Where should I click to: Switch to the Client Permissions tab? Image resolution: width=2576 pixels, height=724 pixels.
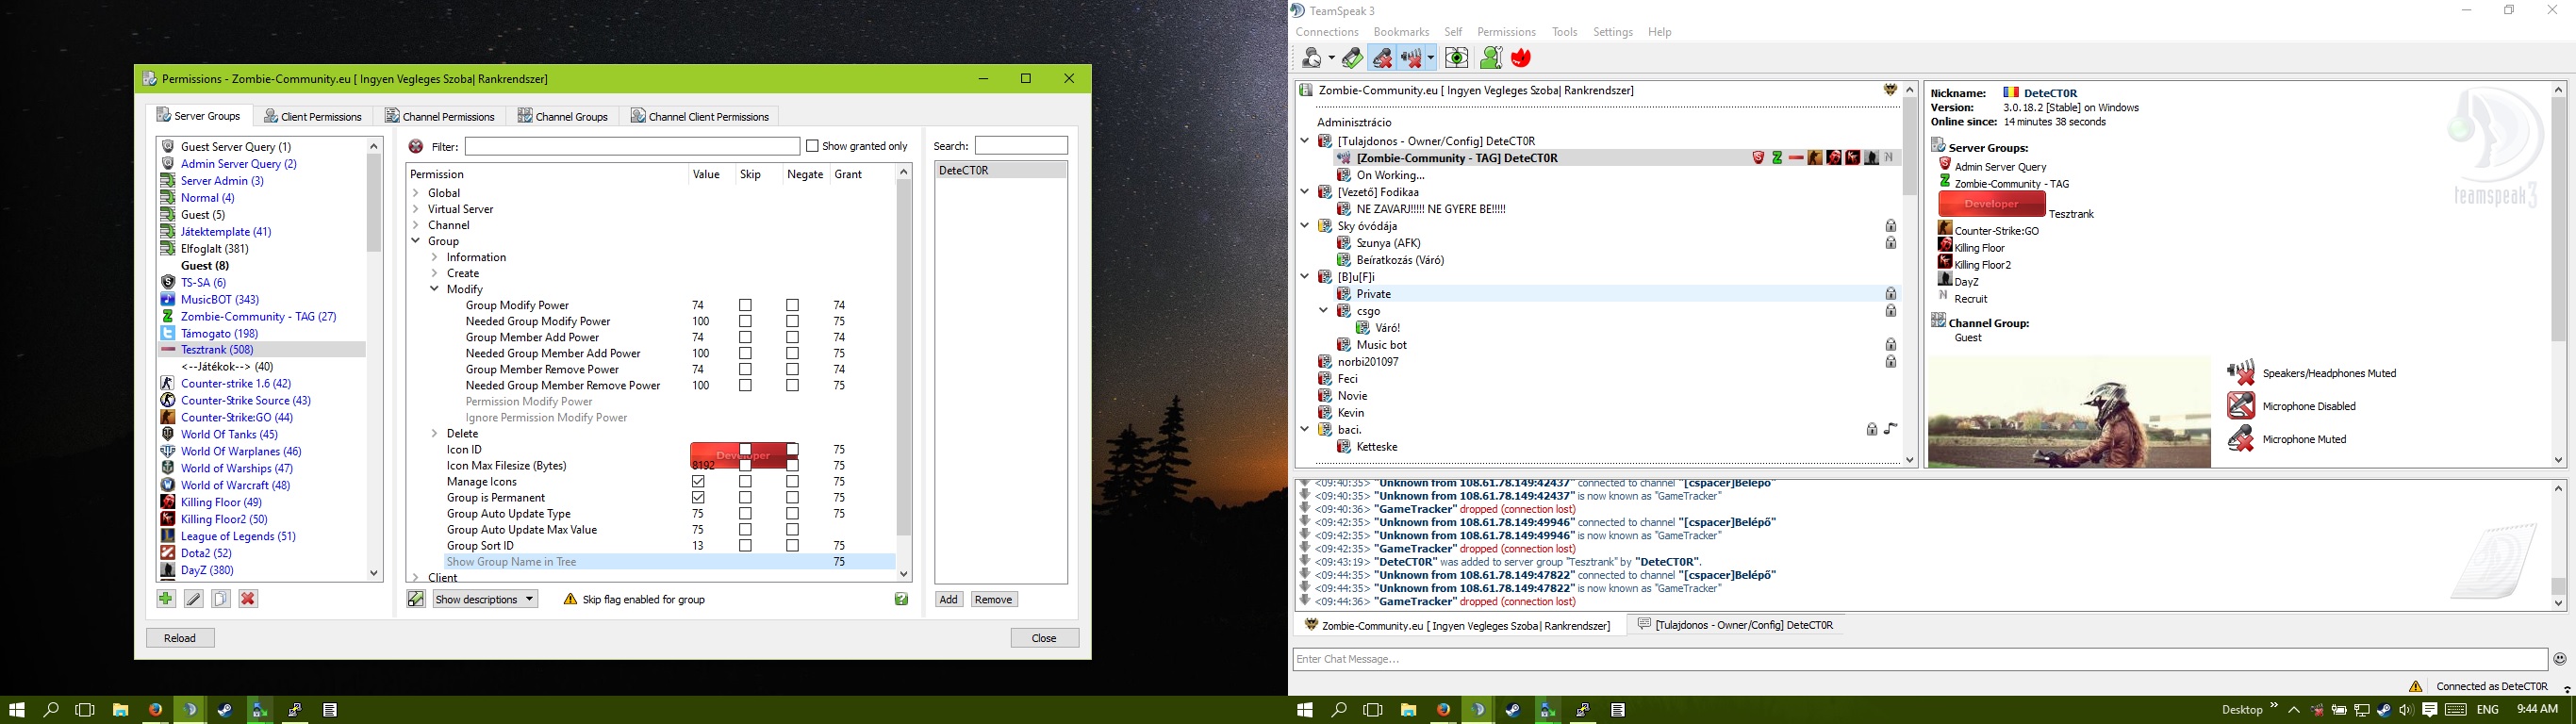pyautogui.click(x=313, y=116)
